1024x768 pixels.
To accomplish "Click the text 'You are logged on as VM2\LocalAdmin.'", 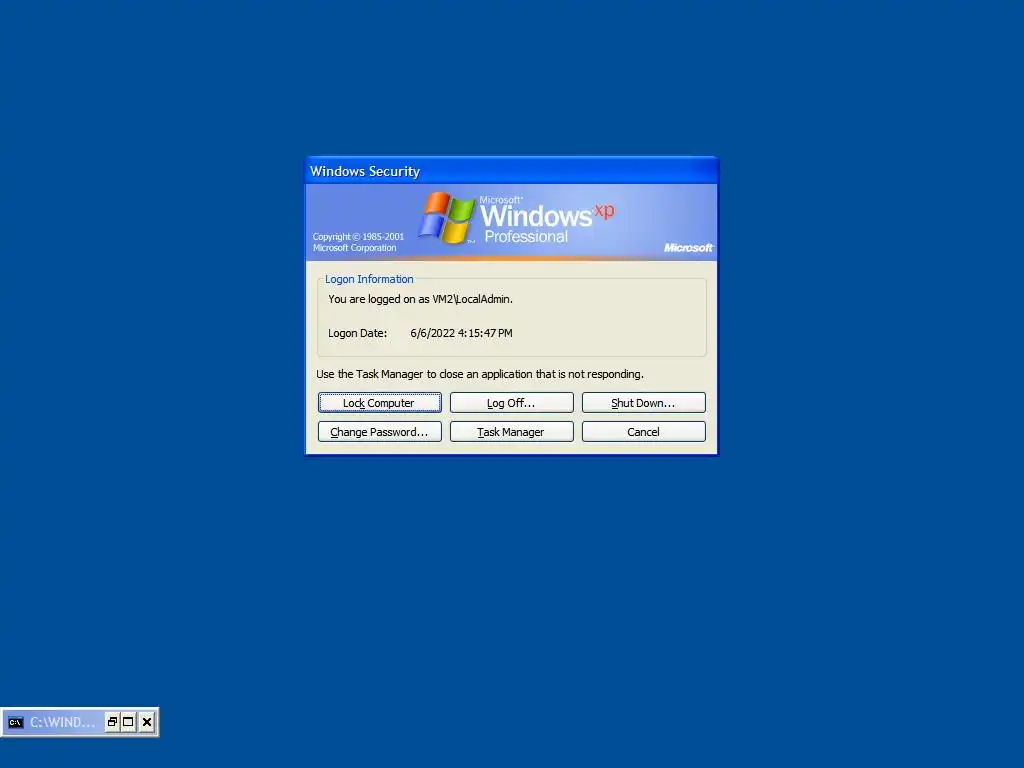I will click(x=420, y=299).
